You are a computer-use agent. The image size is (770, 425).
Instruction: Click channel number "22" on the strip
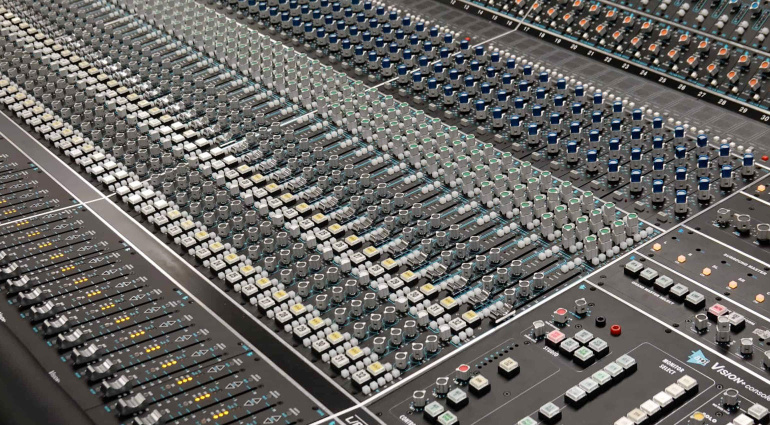[607, 59]
